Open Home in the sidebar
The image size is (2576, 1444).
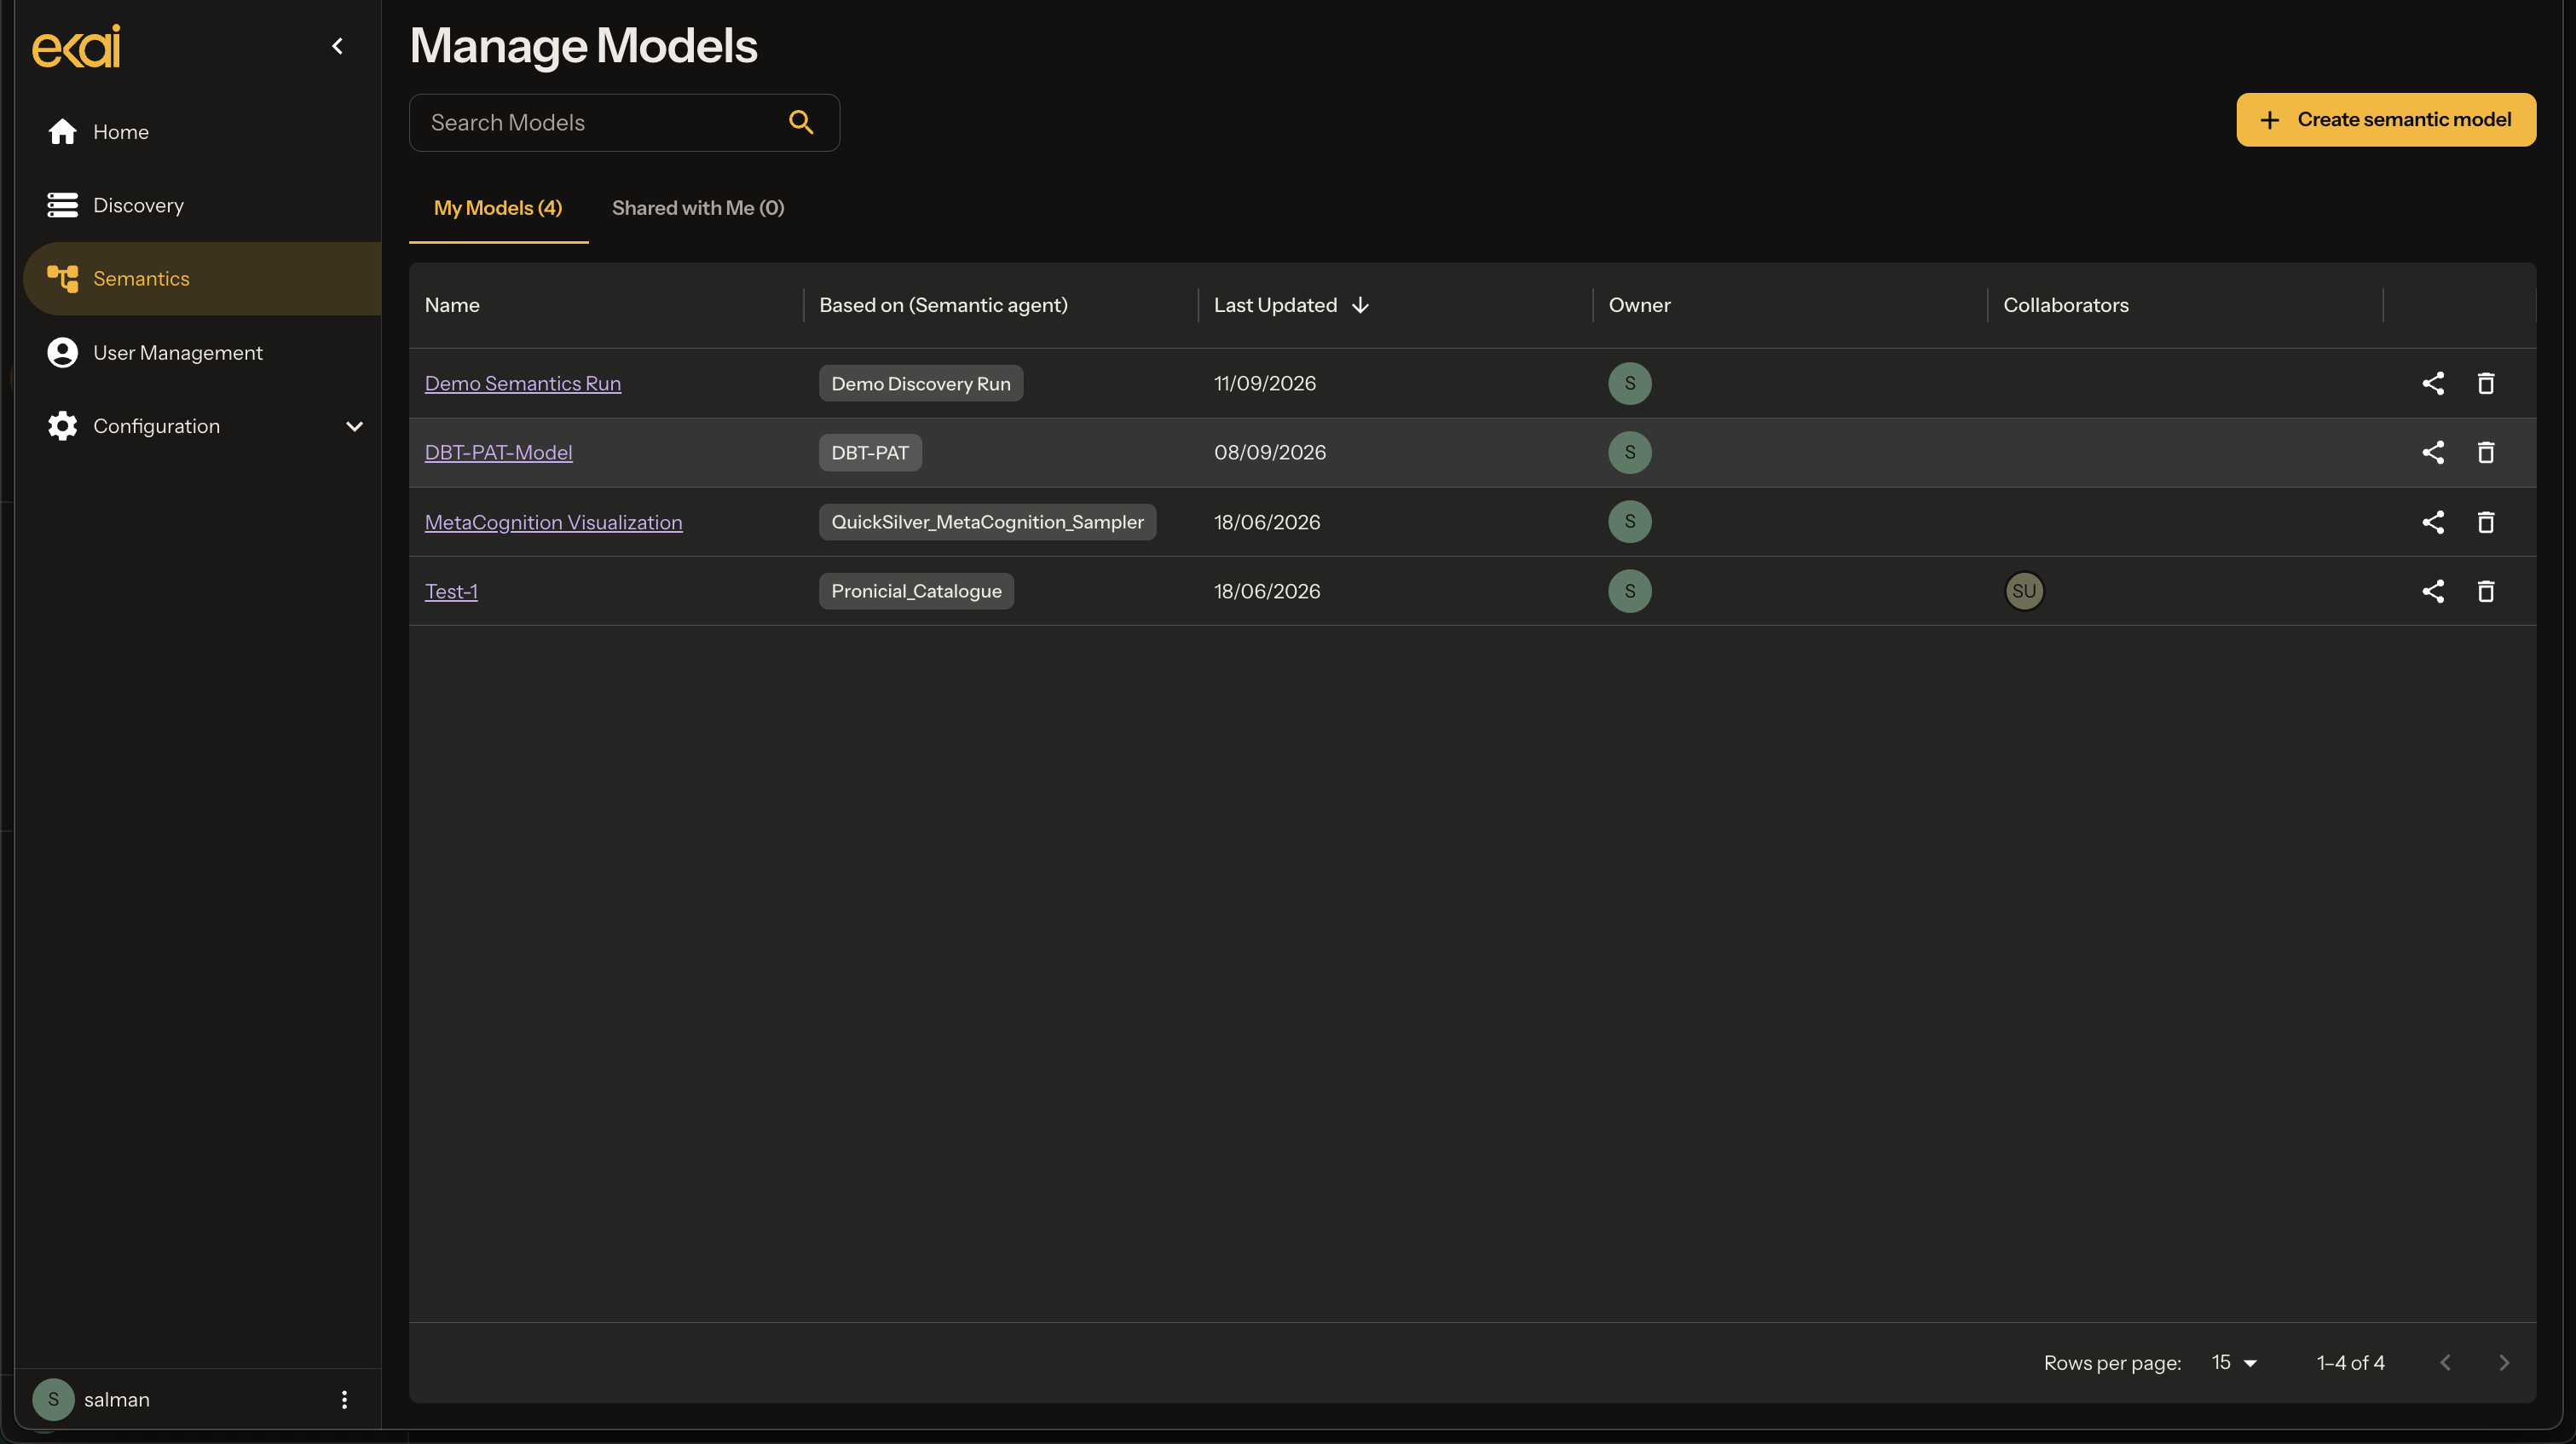[x=202, y=132]
